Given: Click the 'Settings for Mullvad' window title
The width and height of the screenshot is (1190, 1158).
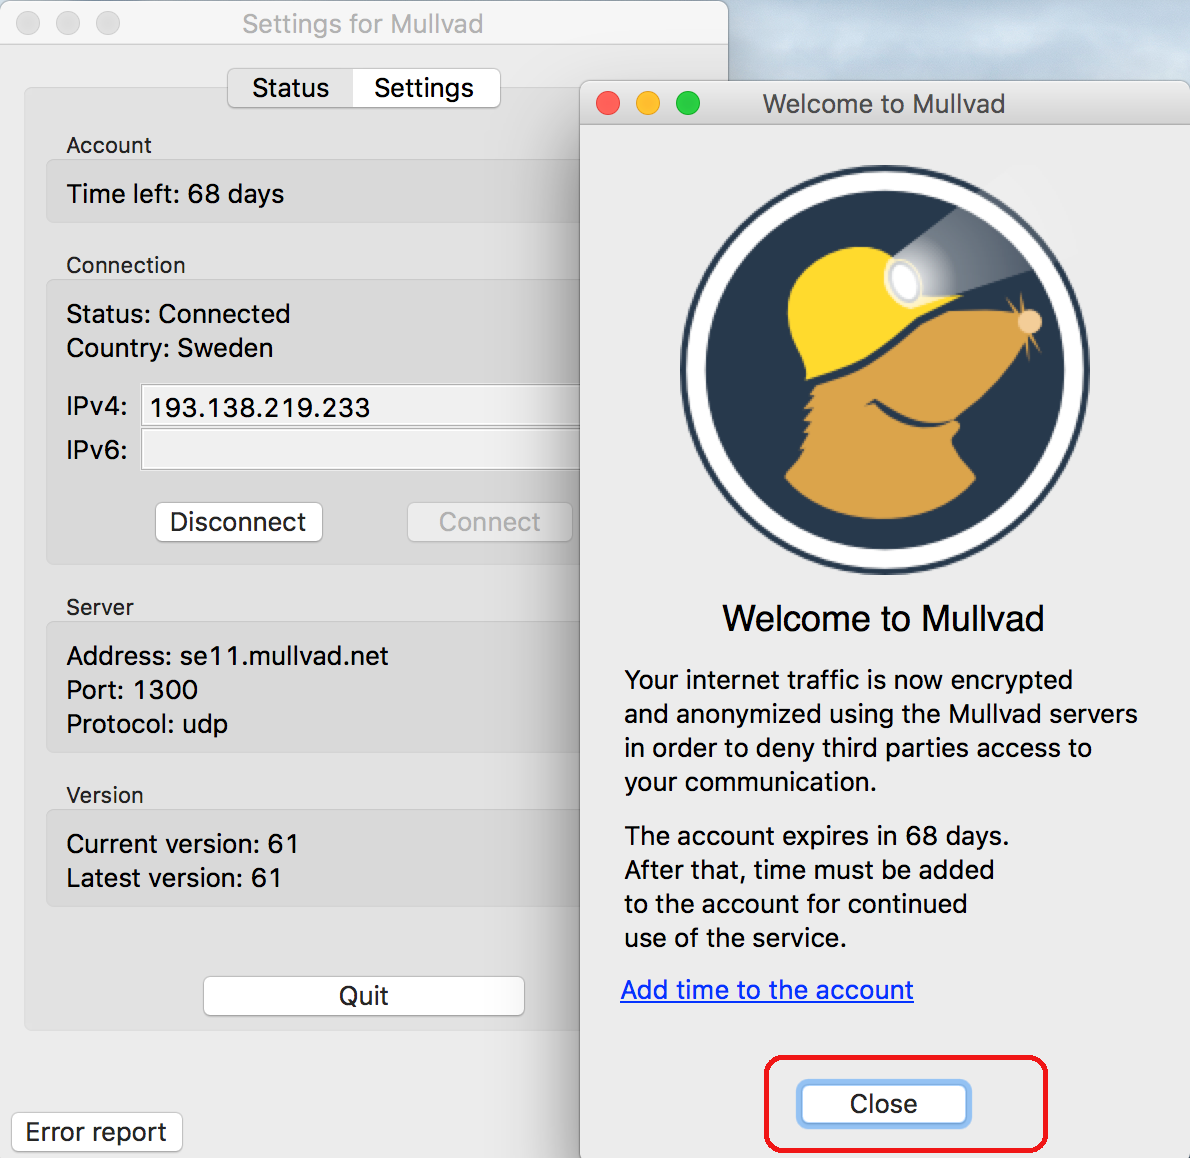Looking at the screenshot, I should click(x=363, y=24).
